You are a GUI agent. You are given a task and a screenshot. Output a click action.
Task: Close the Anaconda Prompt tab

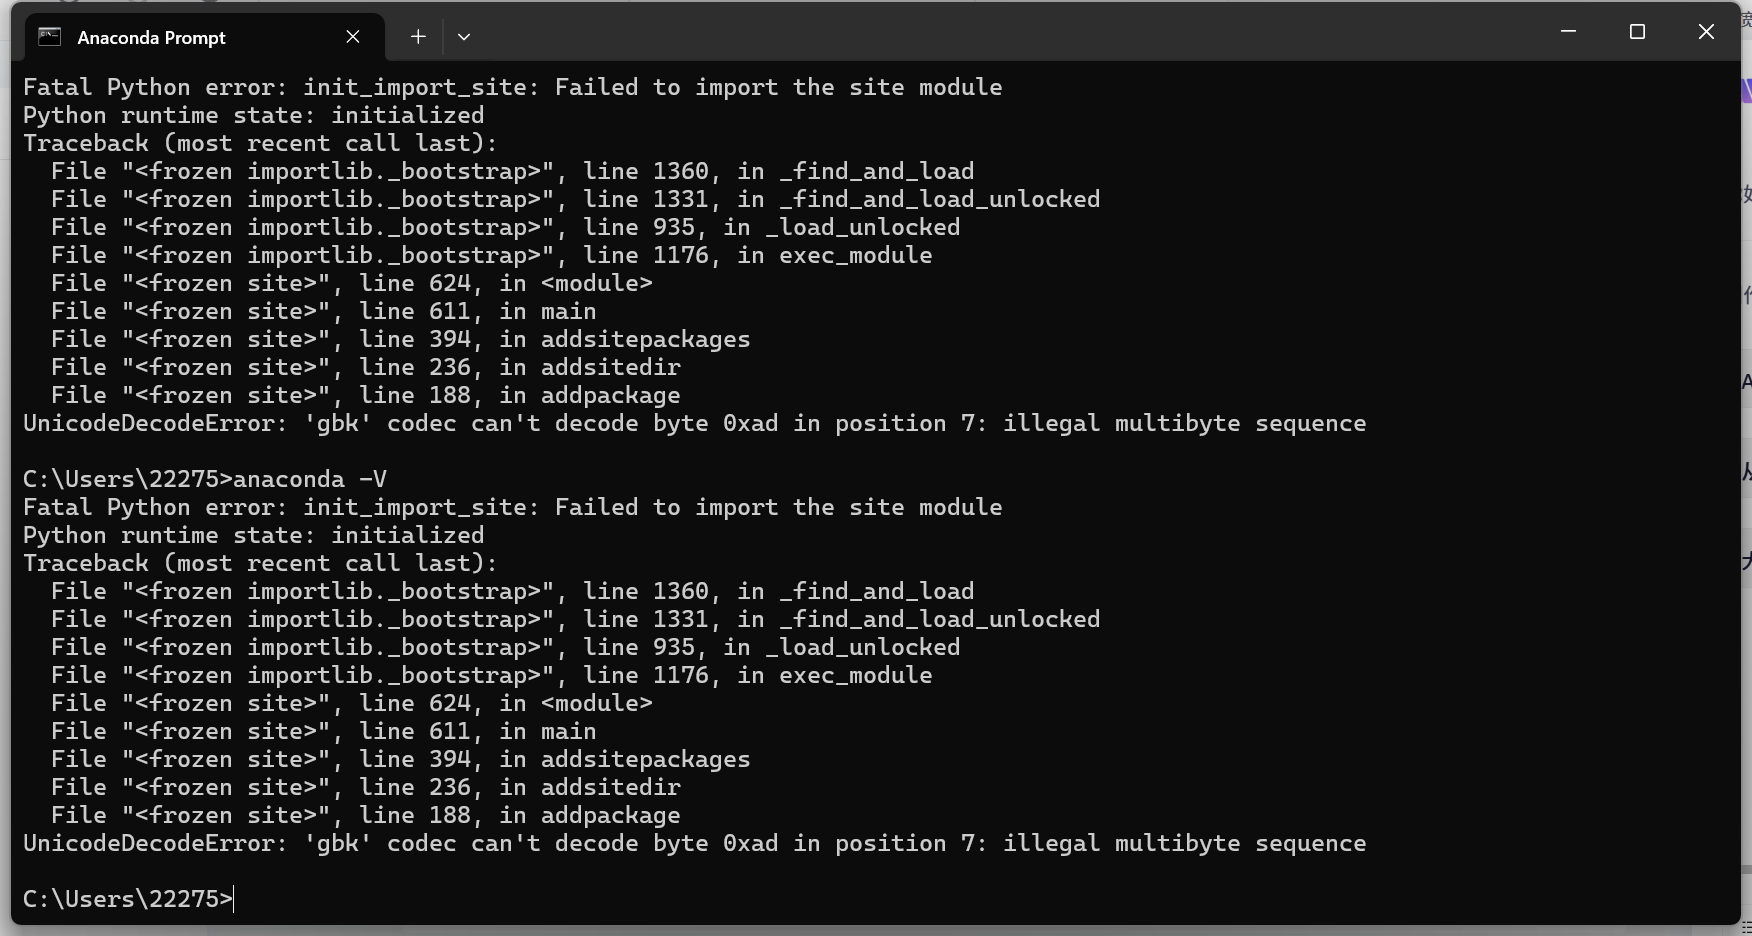coord(352,36)
